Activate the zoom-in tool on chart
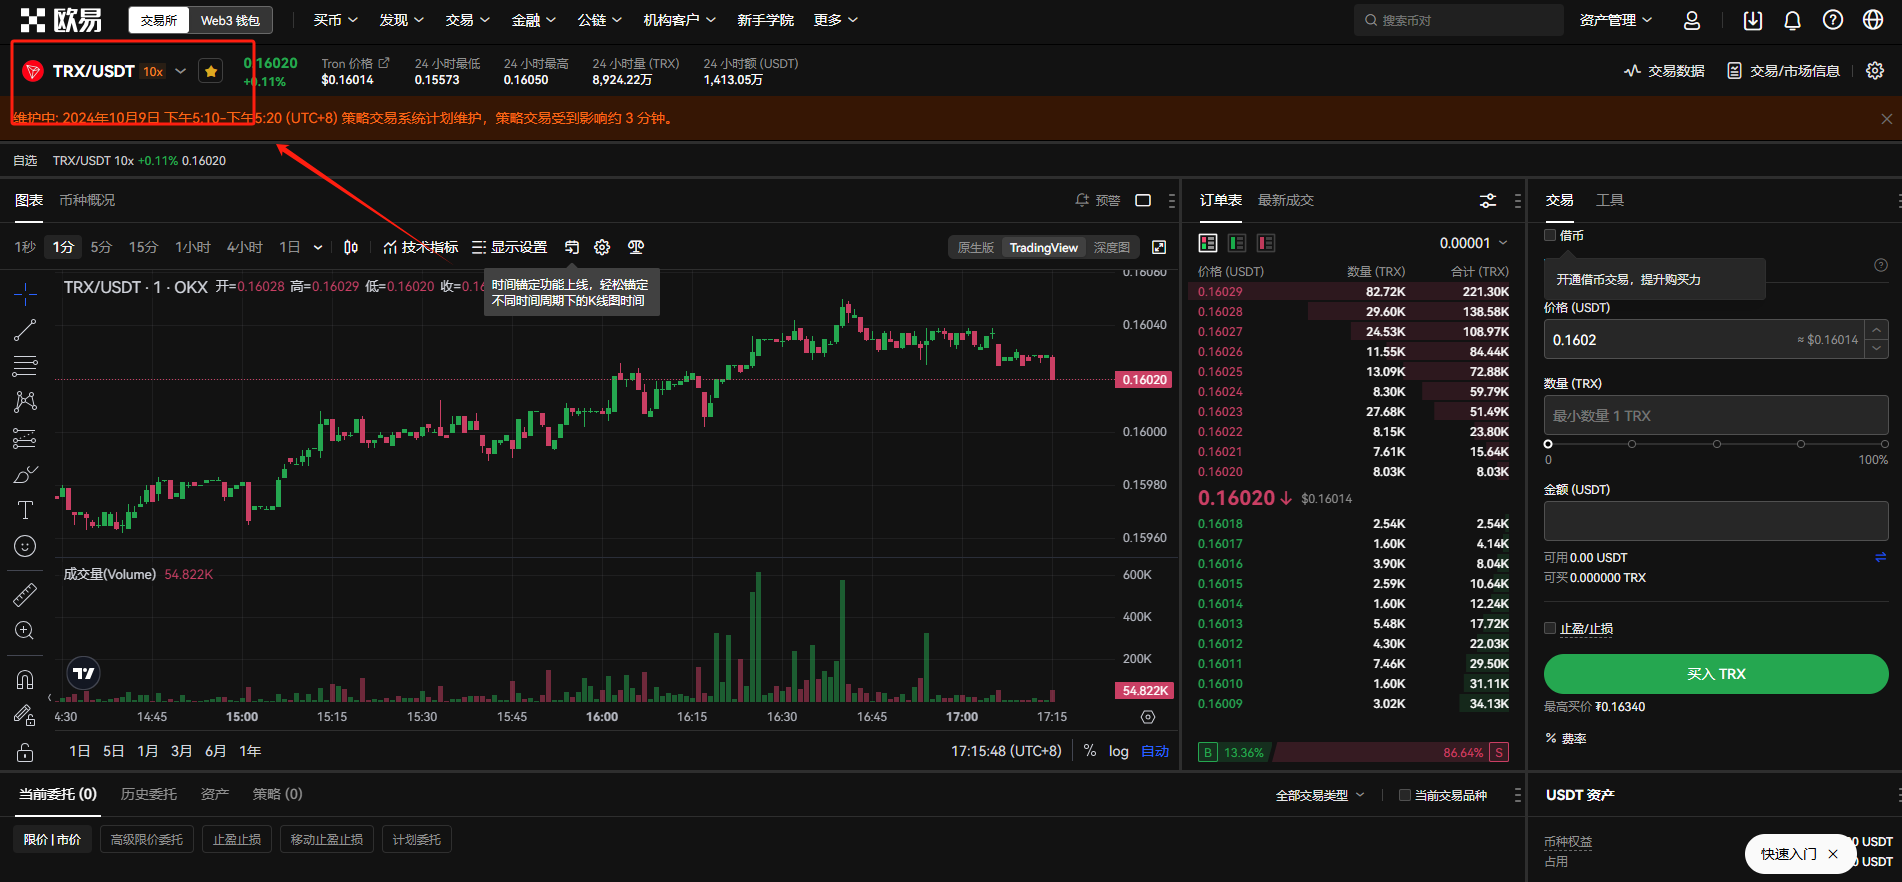 coord(25,631)
